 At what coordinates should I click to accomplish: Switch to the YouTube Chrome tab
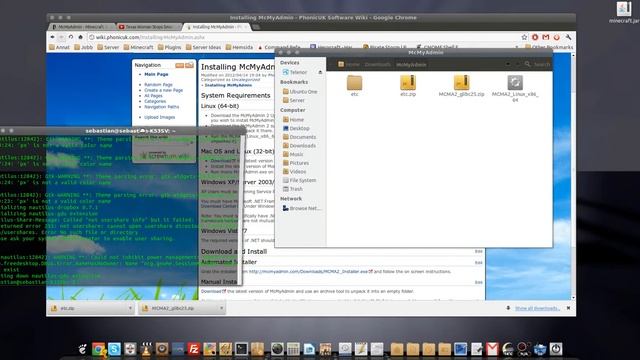click(148, 27)
